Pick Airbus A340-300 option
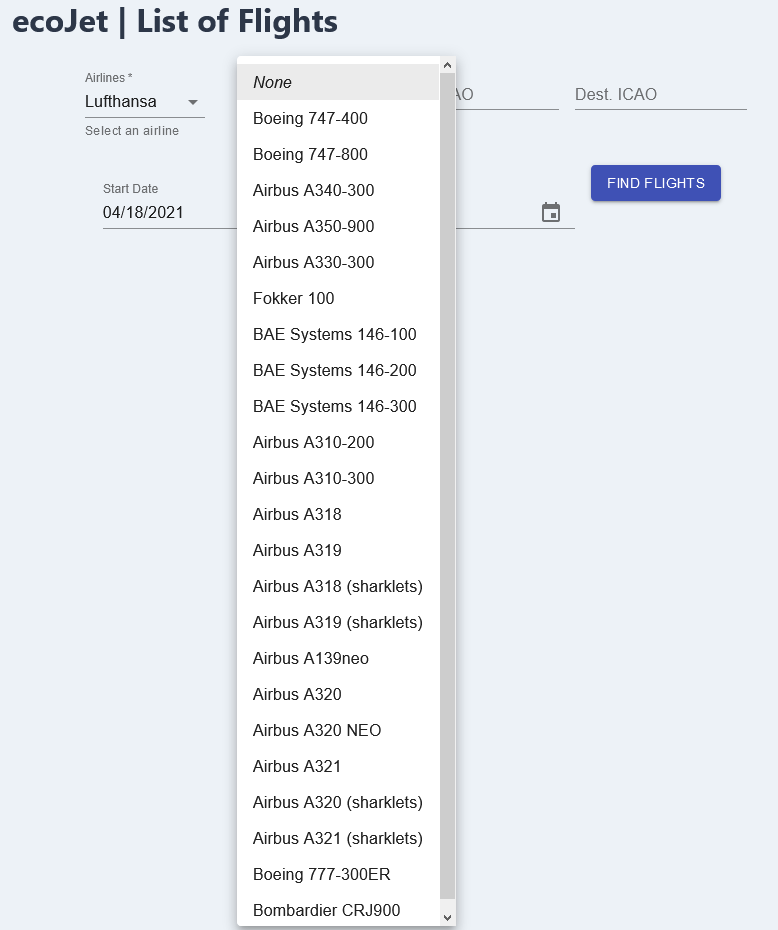Image resolution: width=778 pixels, height=930 pixels. point(338,190)
